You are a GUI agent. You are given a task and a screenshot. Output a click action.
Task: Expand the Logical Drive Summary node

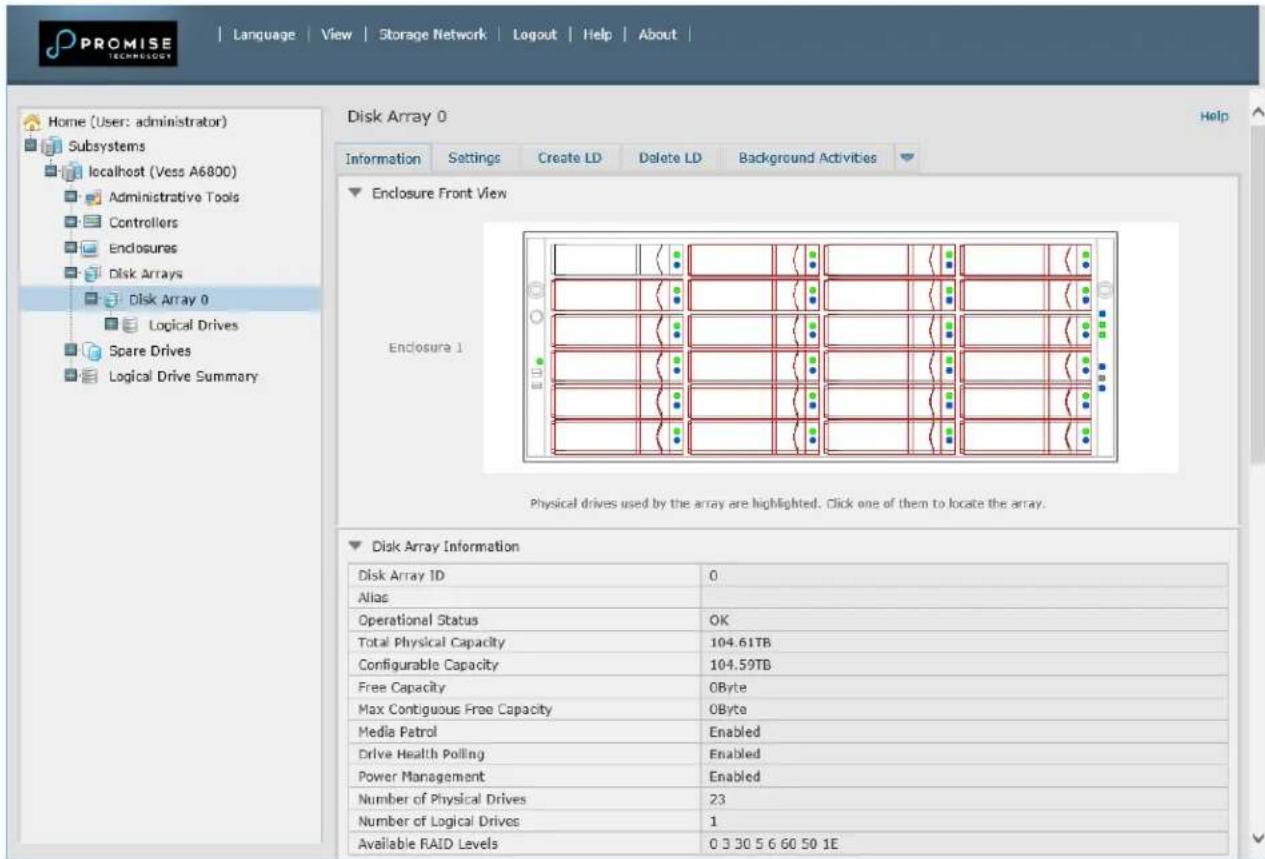pos(70,377)
